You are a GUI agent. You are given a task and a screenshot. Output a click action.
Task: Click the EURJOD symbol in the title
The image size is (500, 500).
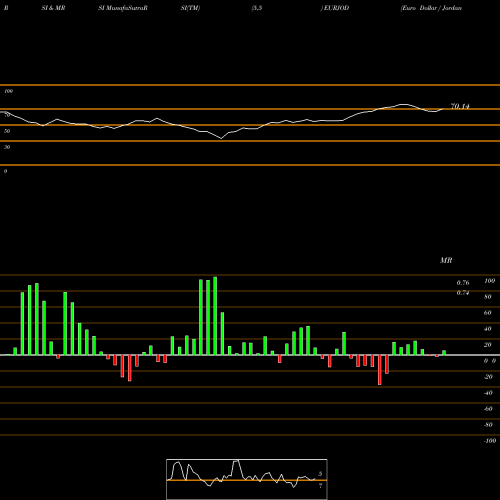[x=336, y=8]
